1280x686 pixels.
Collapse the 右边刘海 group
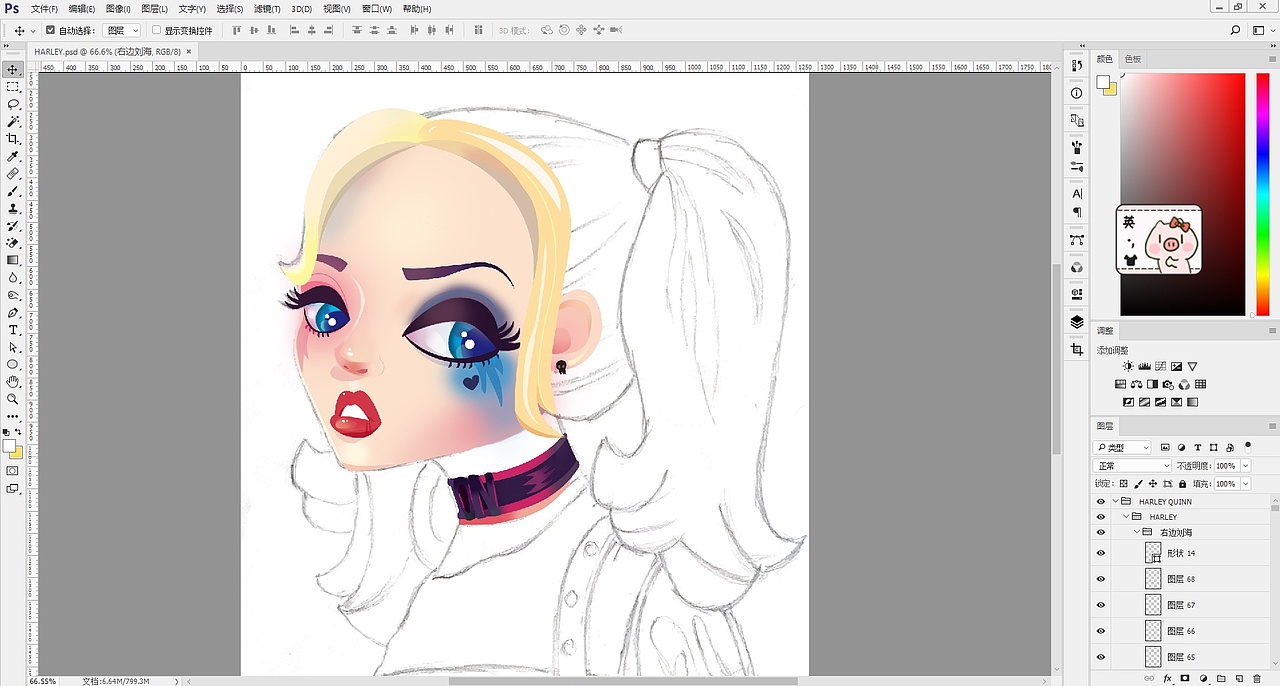tap(1136, 532)
